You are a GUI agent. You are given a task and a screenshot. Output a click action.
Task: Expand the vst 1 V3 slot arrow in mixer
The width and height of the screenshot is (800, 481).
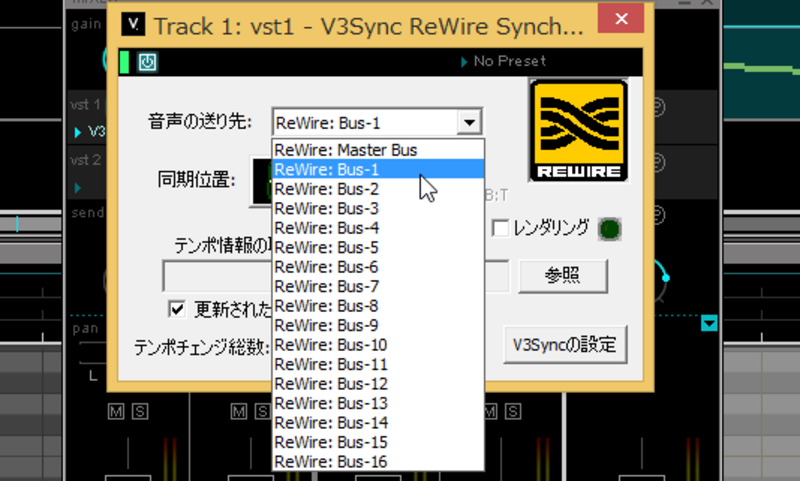[x=78, y=133]
